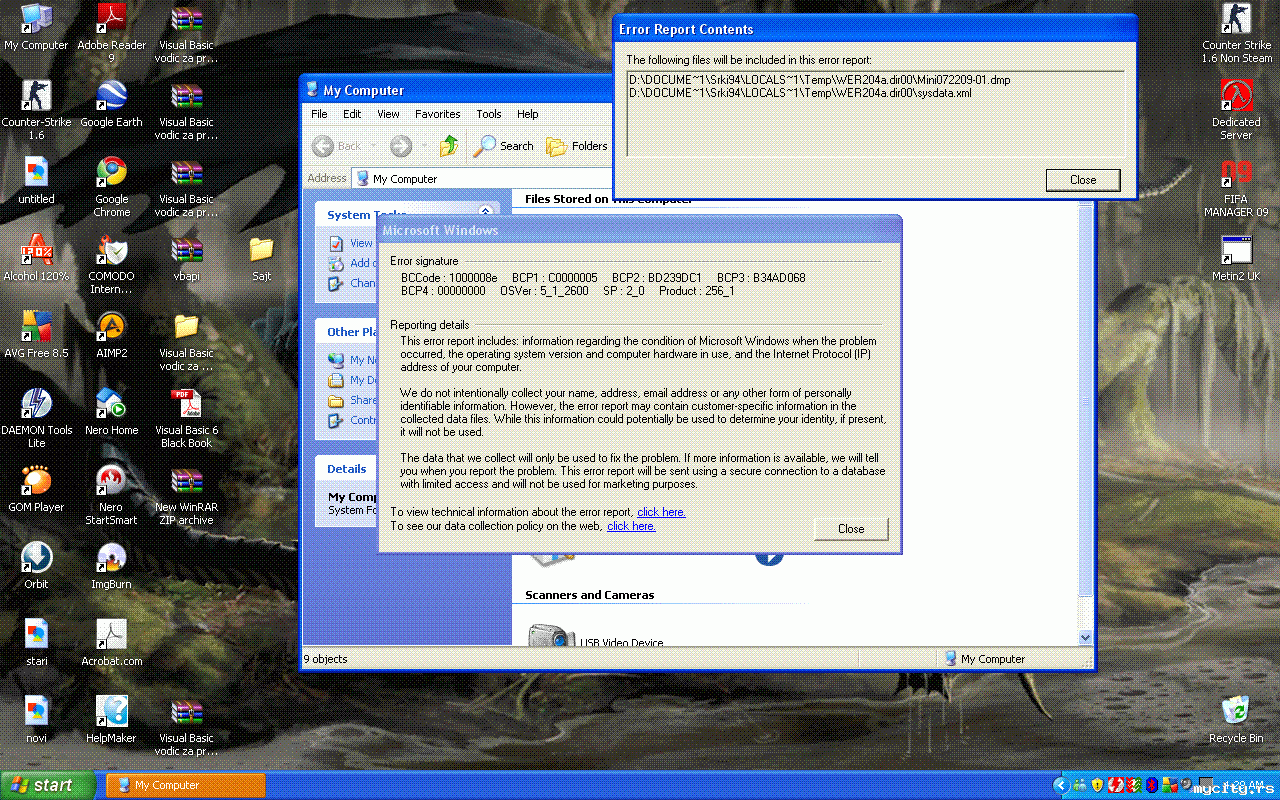Image resolution: width=1280 pixels, height=800 pixels.
Task: Select the AIMP2 desktop shortcut
Action: coord(111,336)
